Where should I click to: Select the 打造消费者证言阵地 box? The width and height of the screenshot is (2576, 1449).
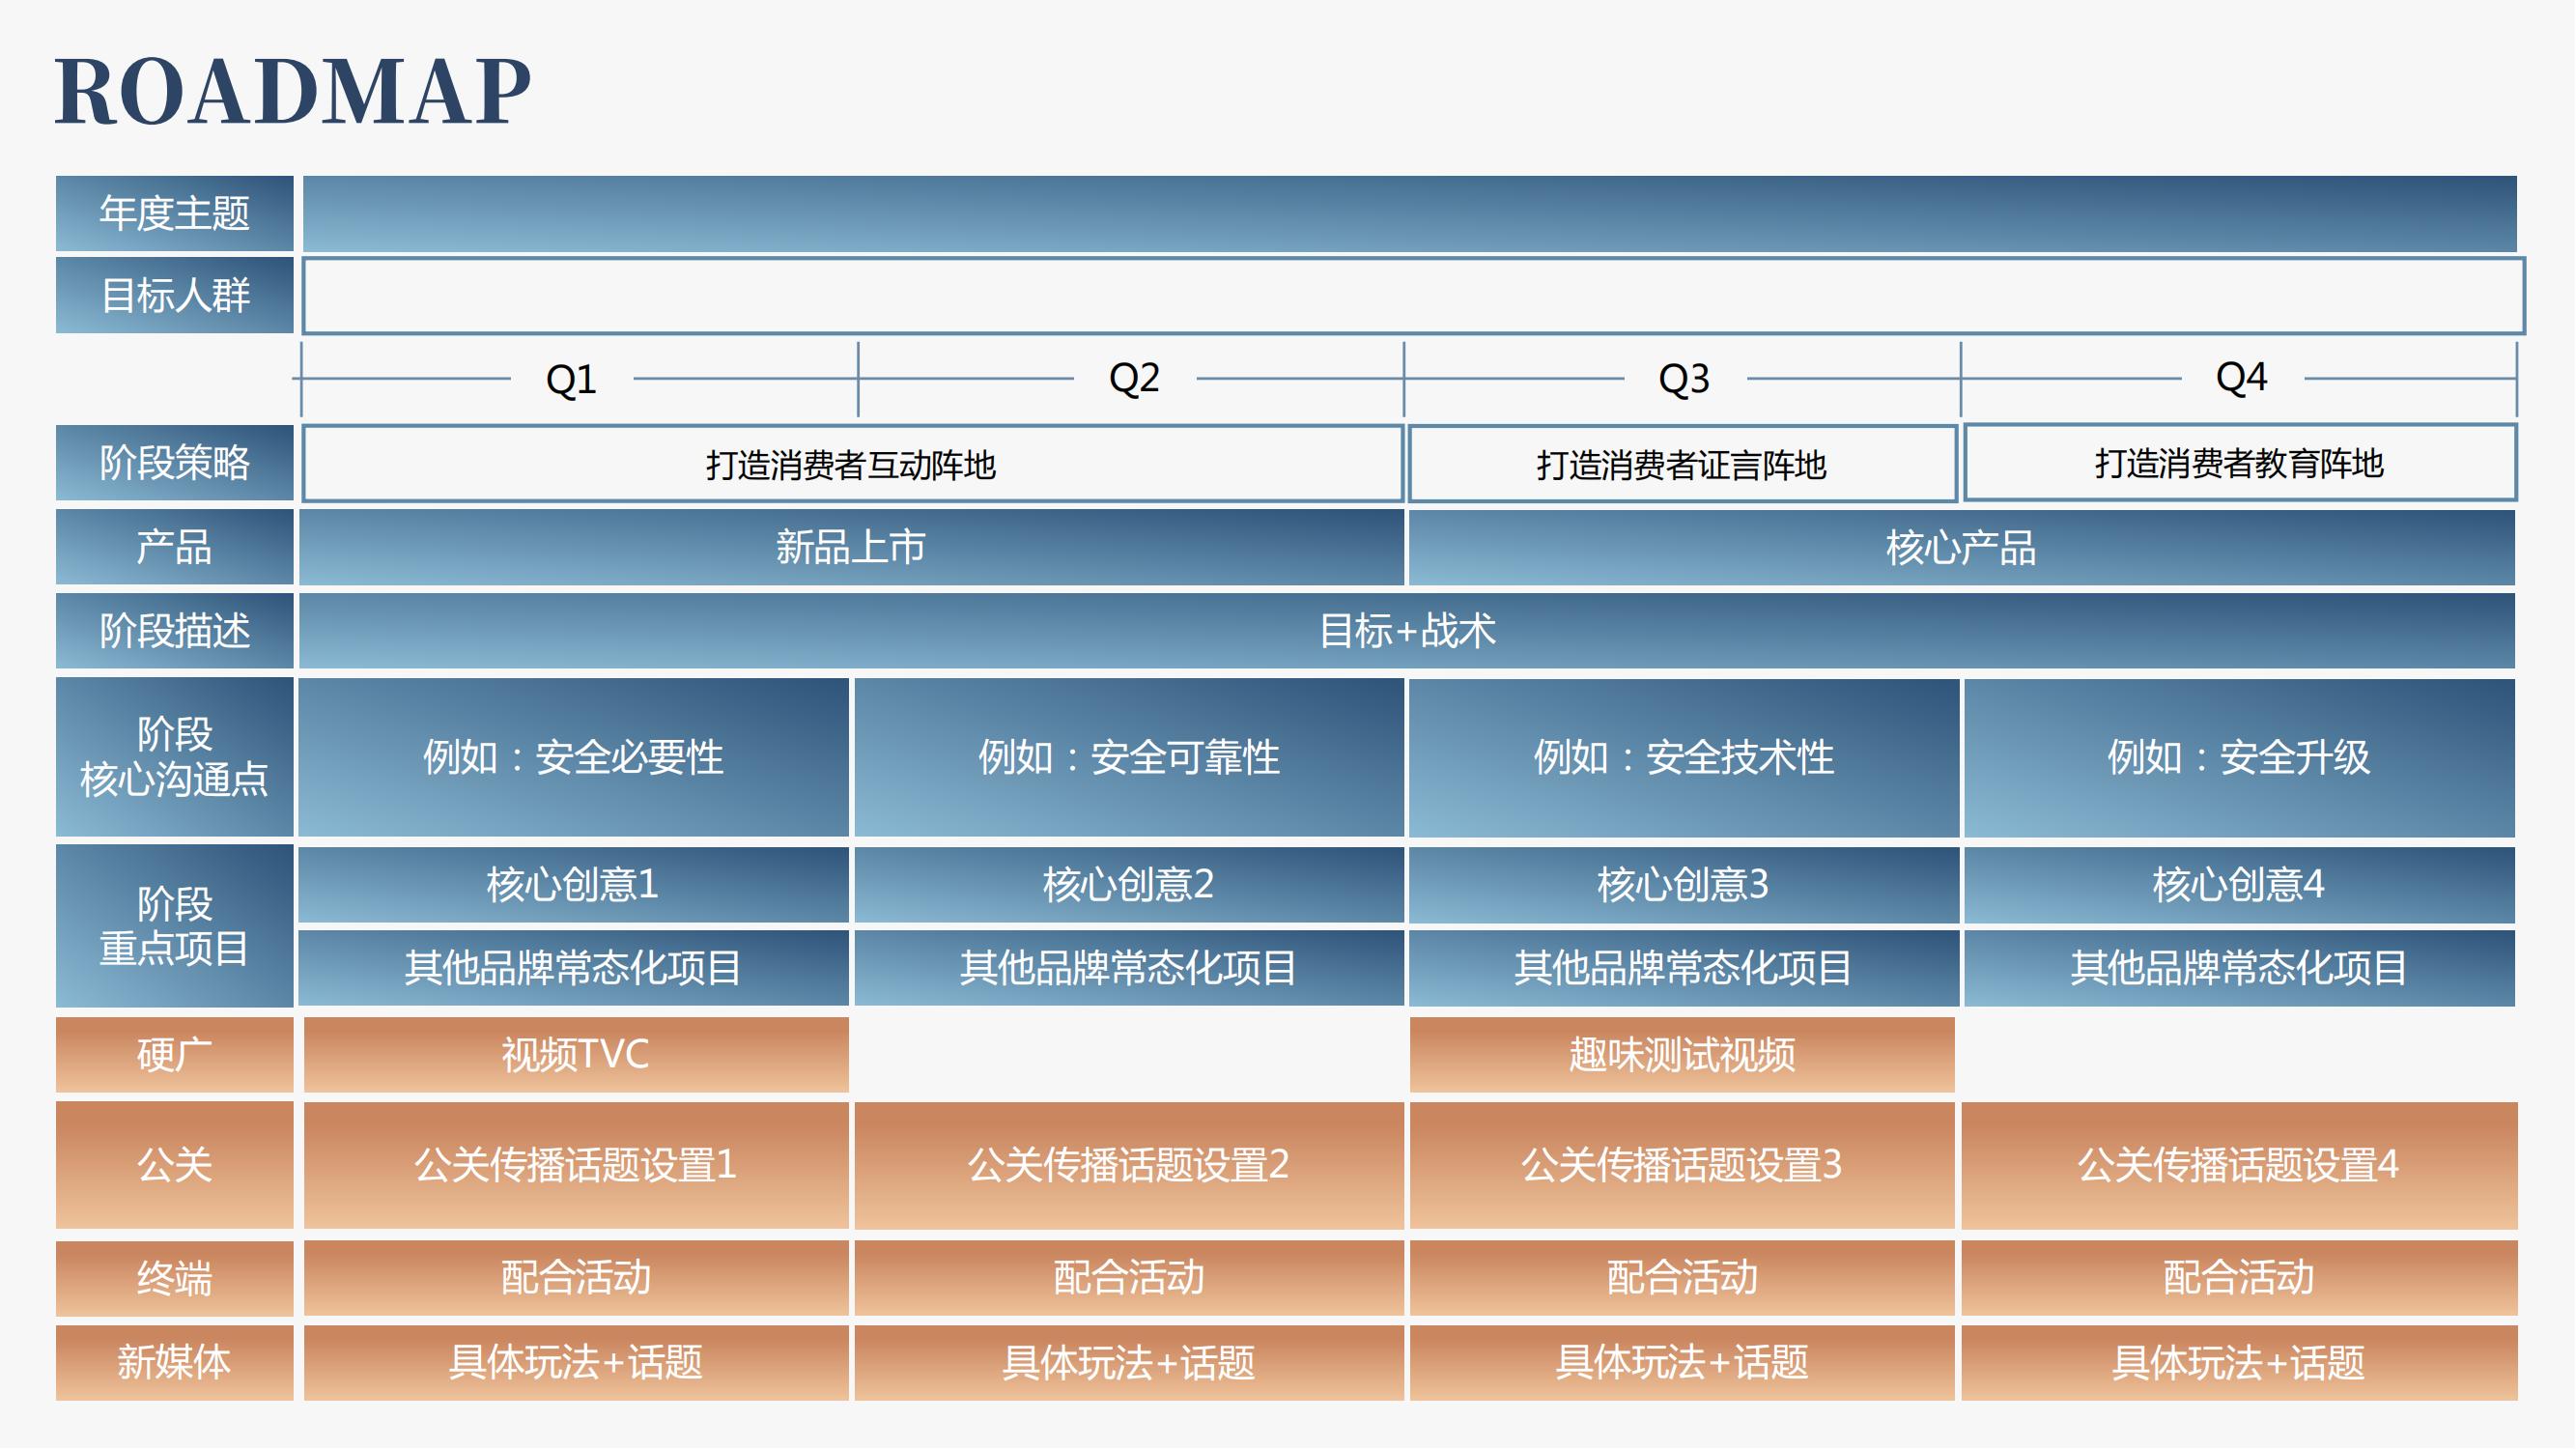[x=1682, y=463]
